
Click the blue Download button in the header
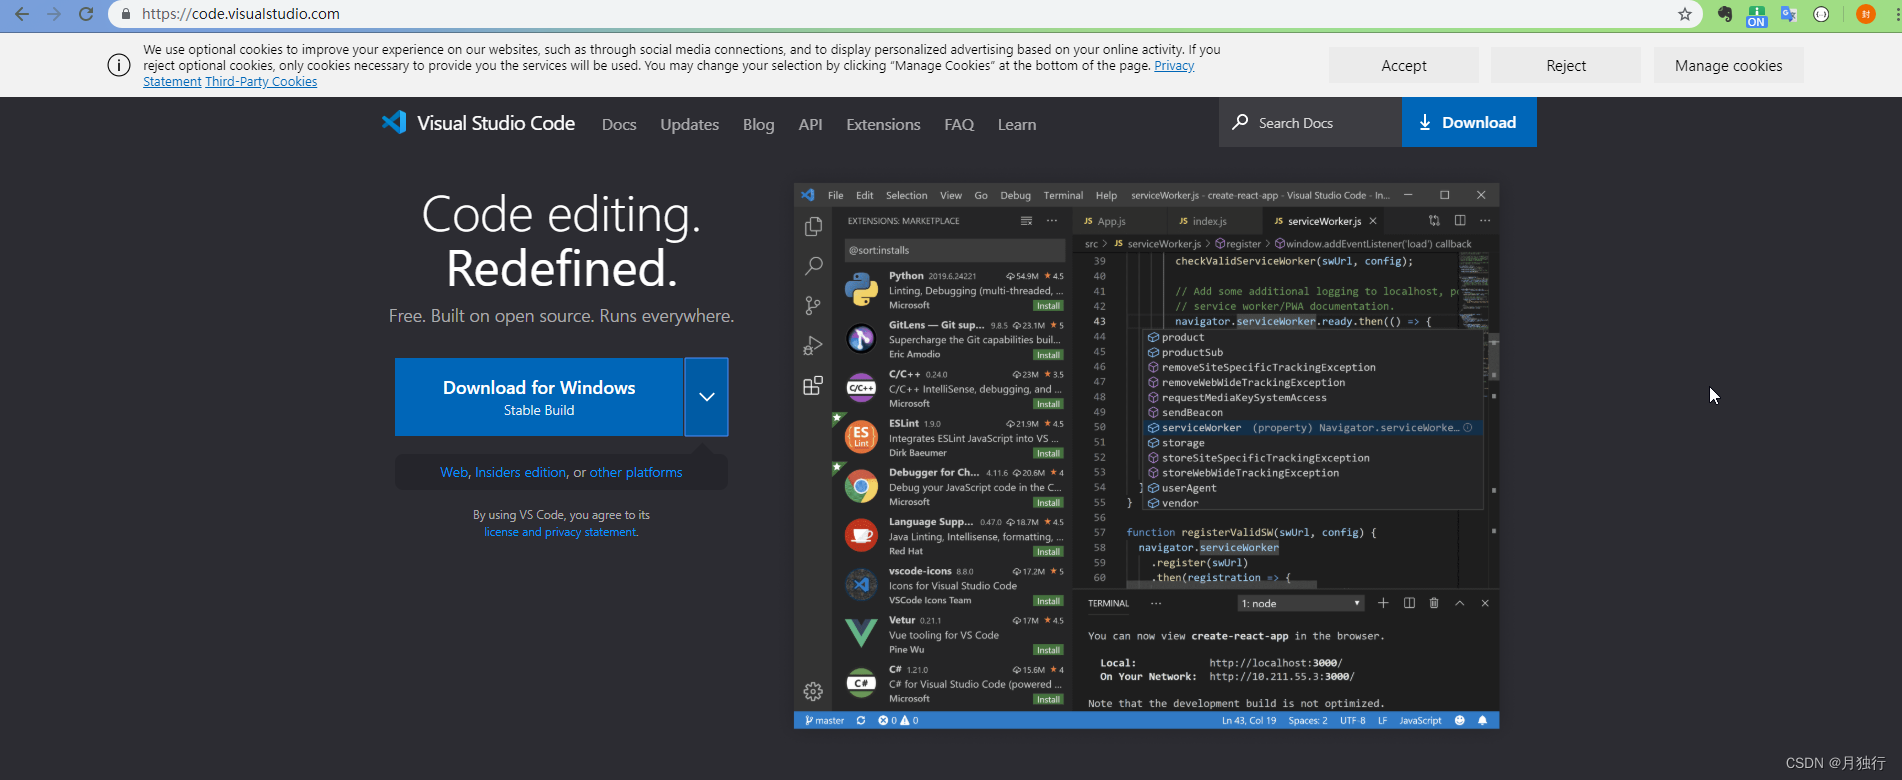click(x=1469, y=122)
